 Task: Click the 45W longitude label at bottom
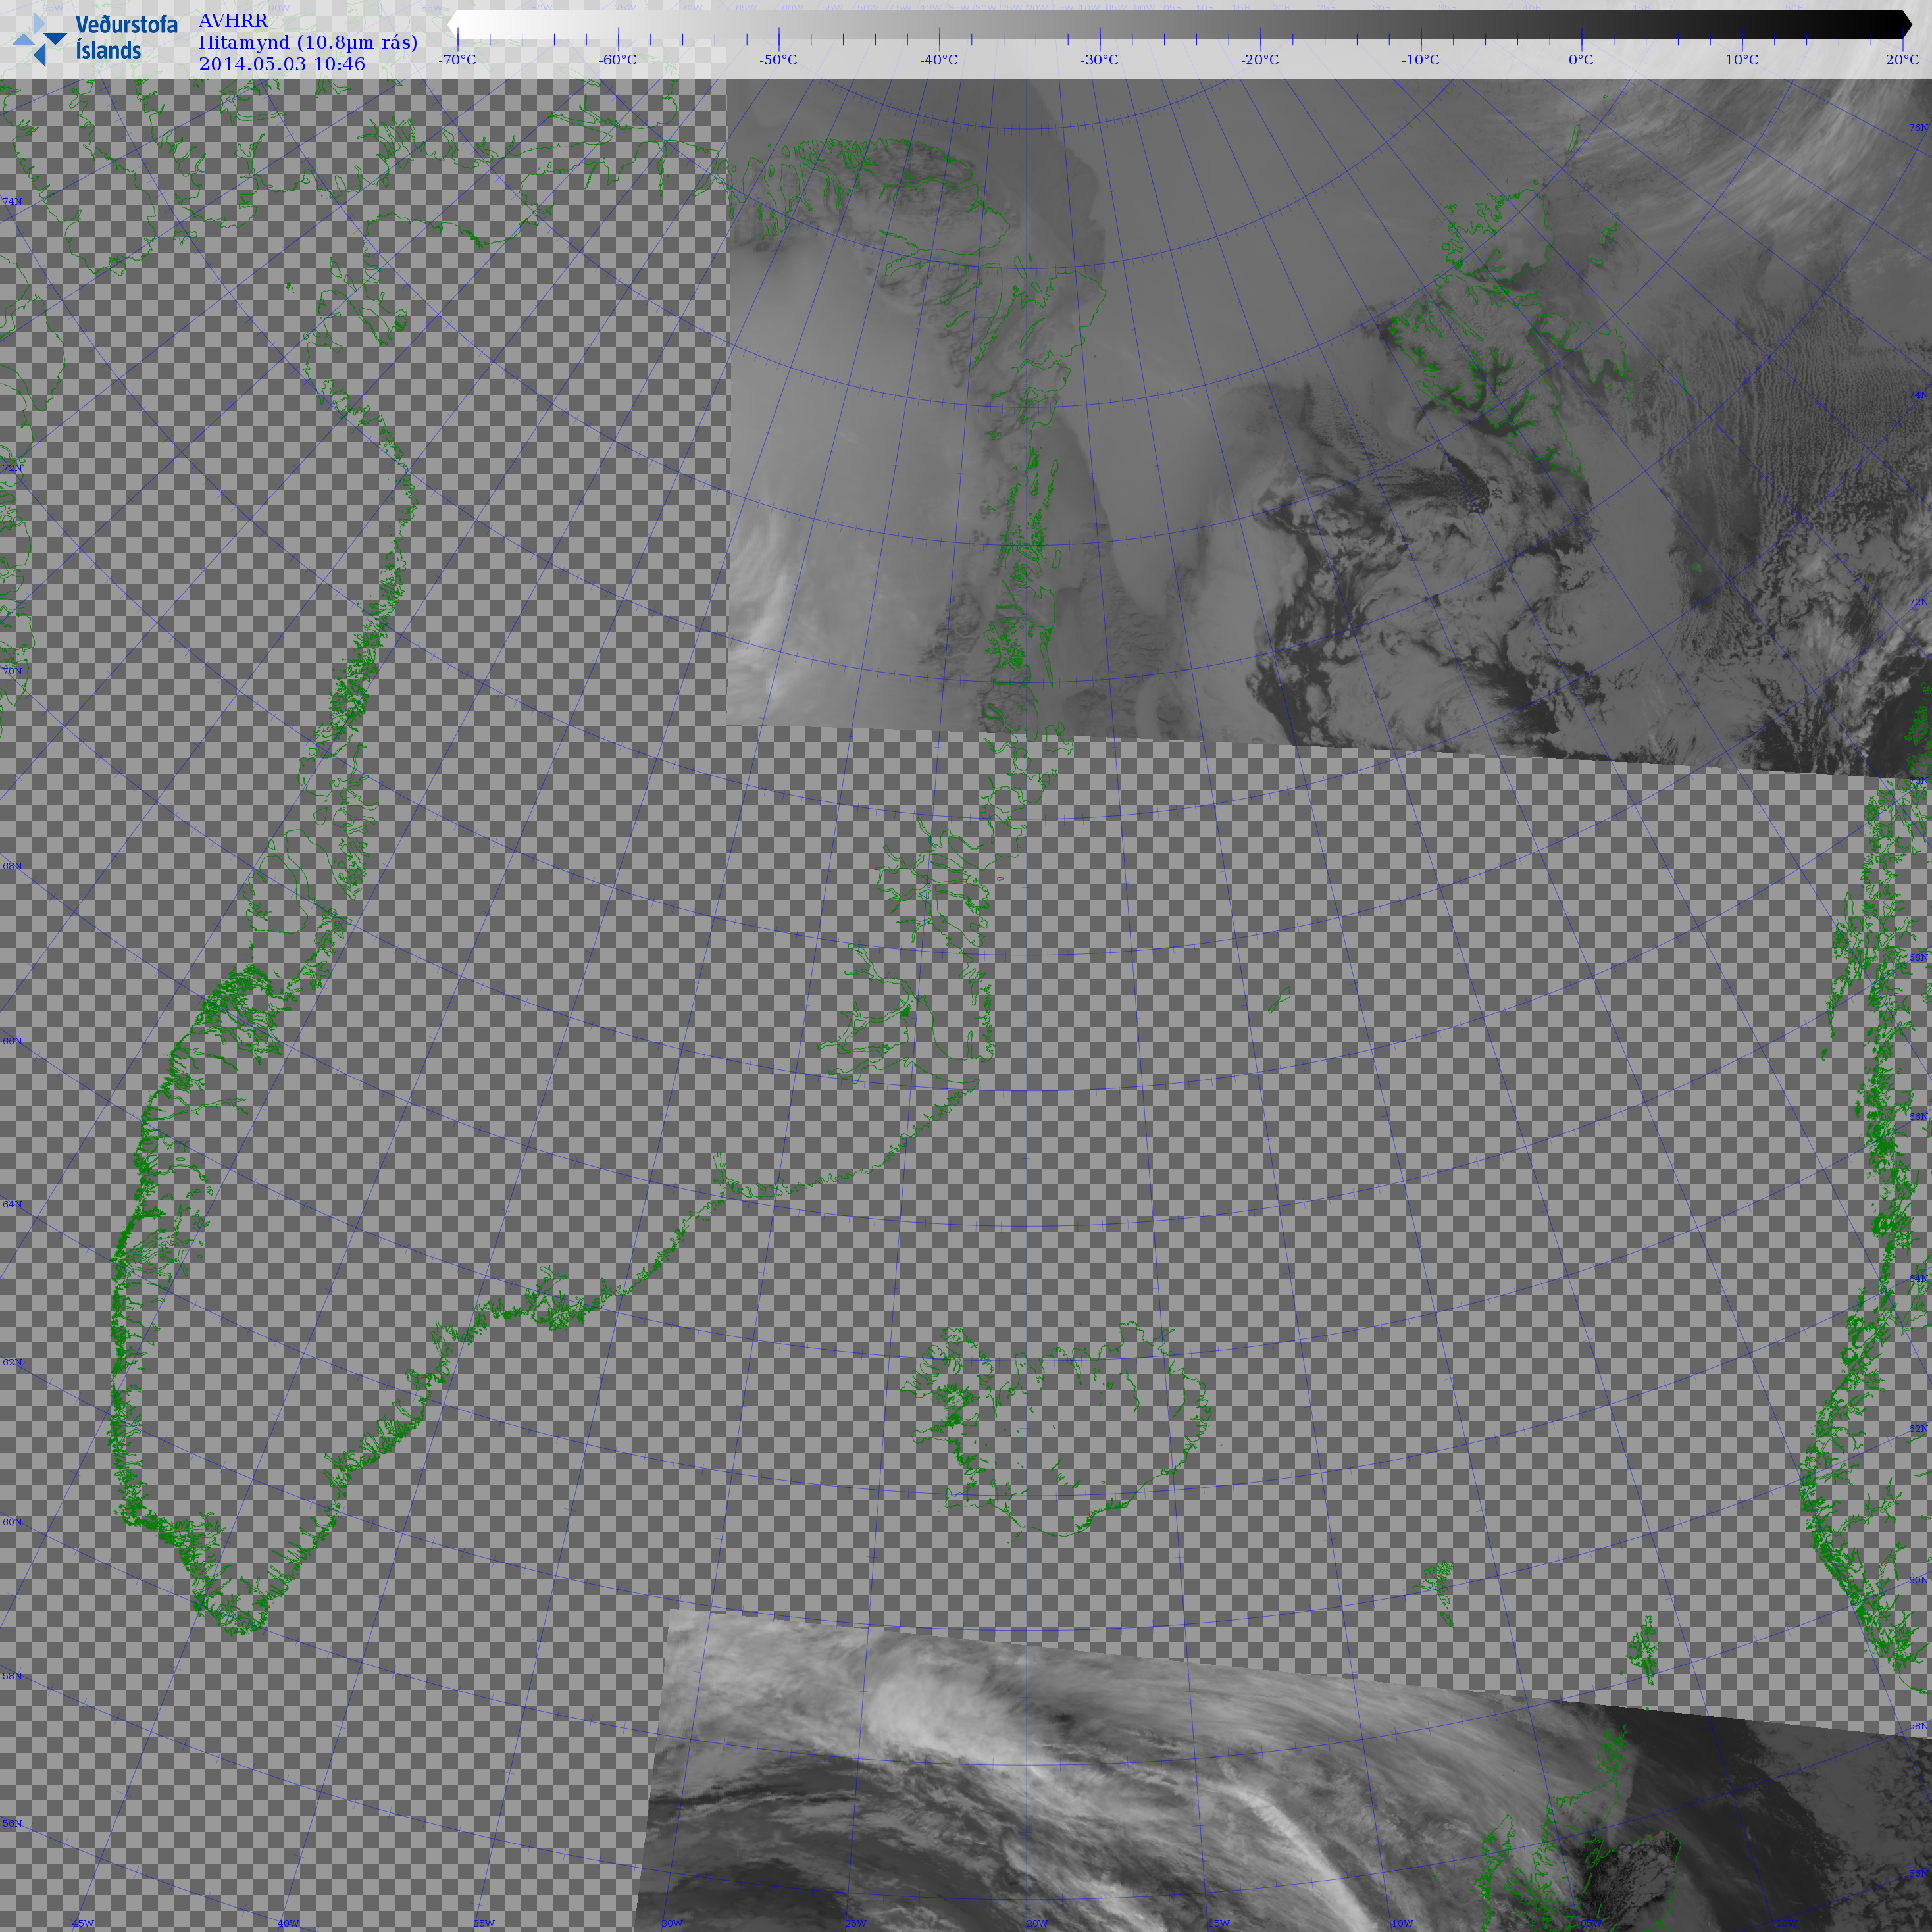[x=83, y=1923]
